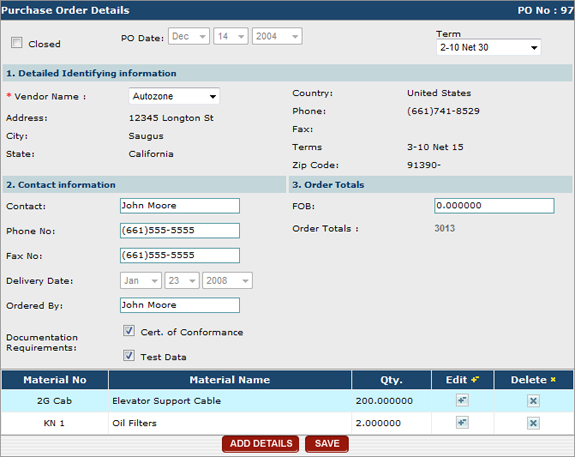
Task: Click the SAVE button
Action: 327,444
